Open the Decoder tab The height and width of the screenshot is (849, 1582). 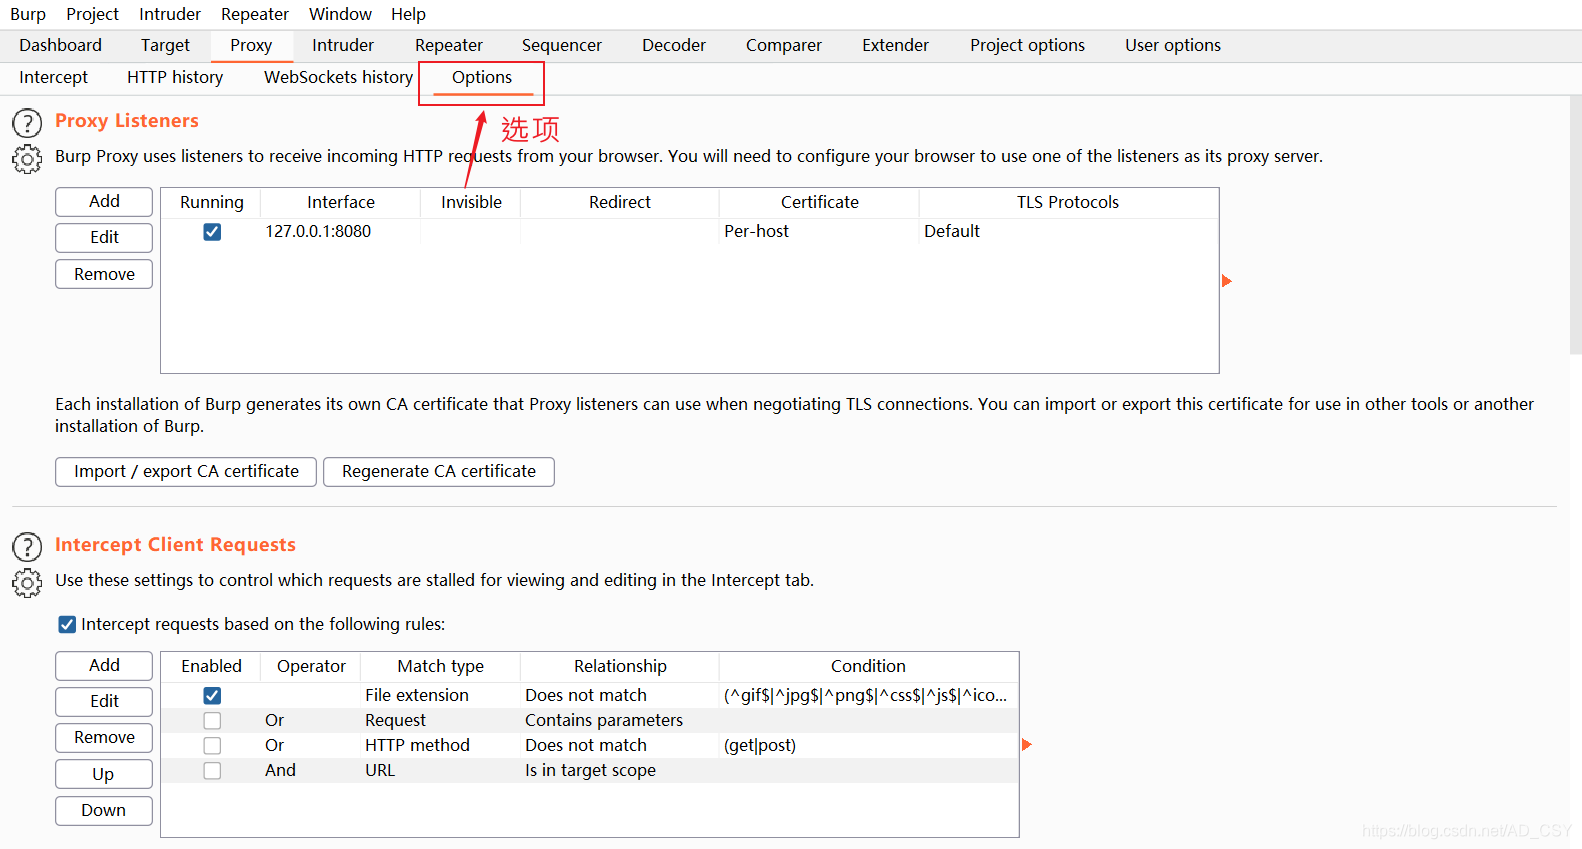coord(674,45)
